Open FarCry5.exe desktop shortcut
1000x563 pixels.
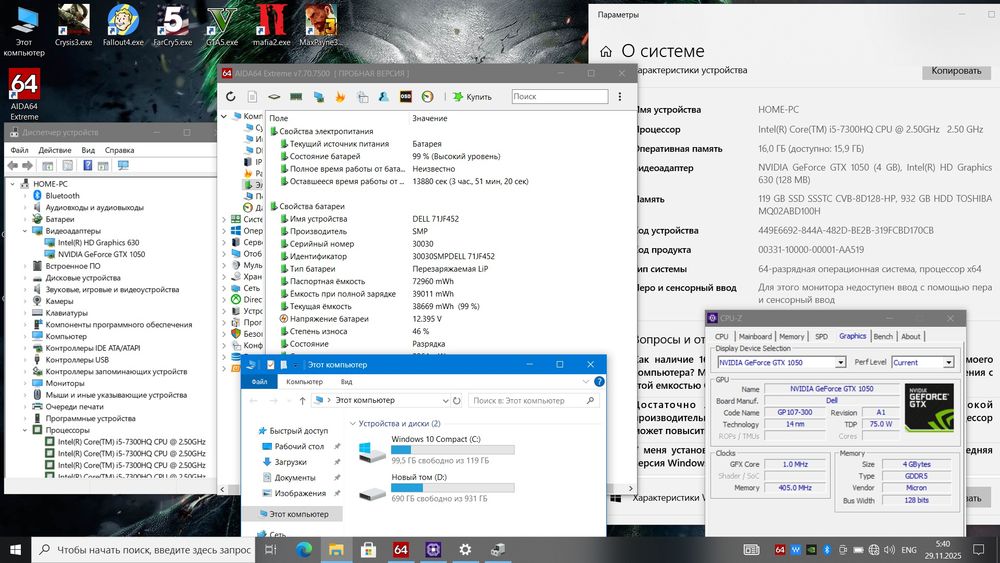tap(172, 26)
